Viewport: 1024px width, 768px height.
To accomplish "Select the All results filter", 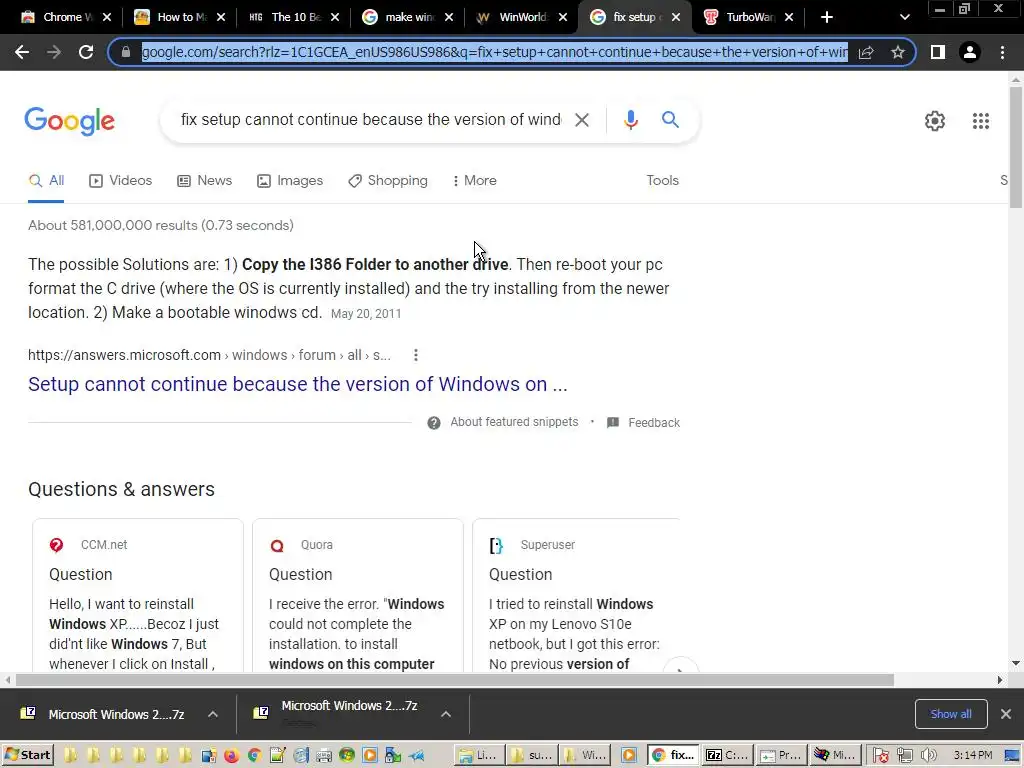I will (46, 181).
